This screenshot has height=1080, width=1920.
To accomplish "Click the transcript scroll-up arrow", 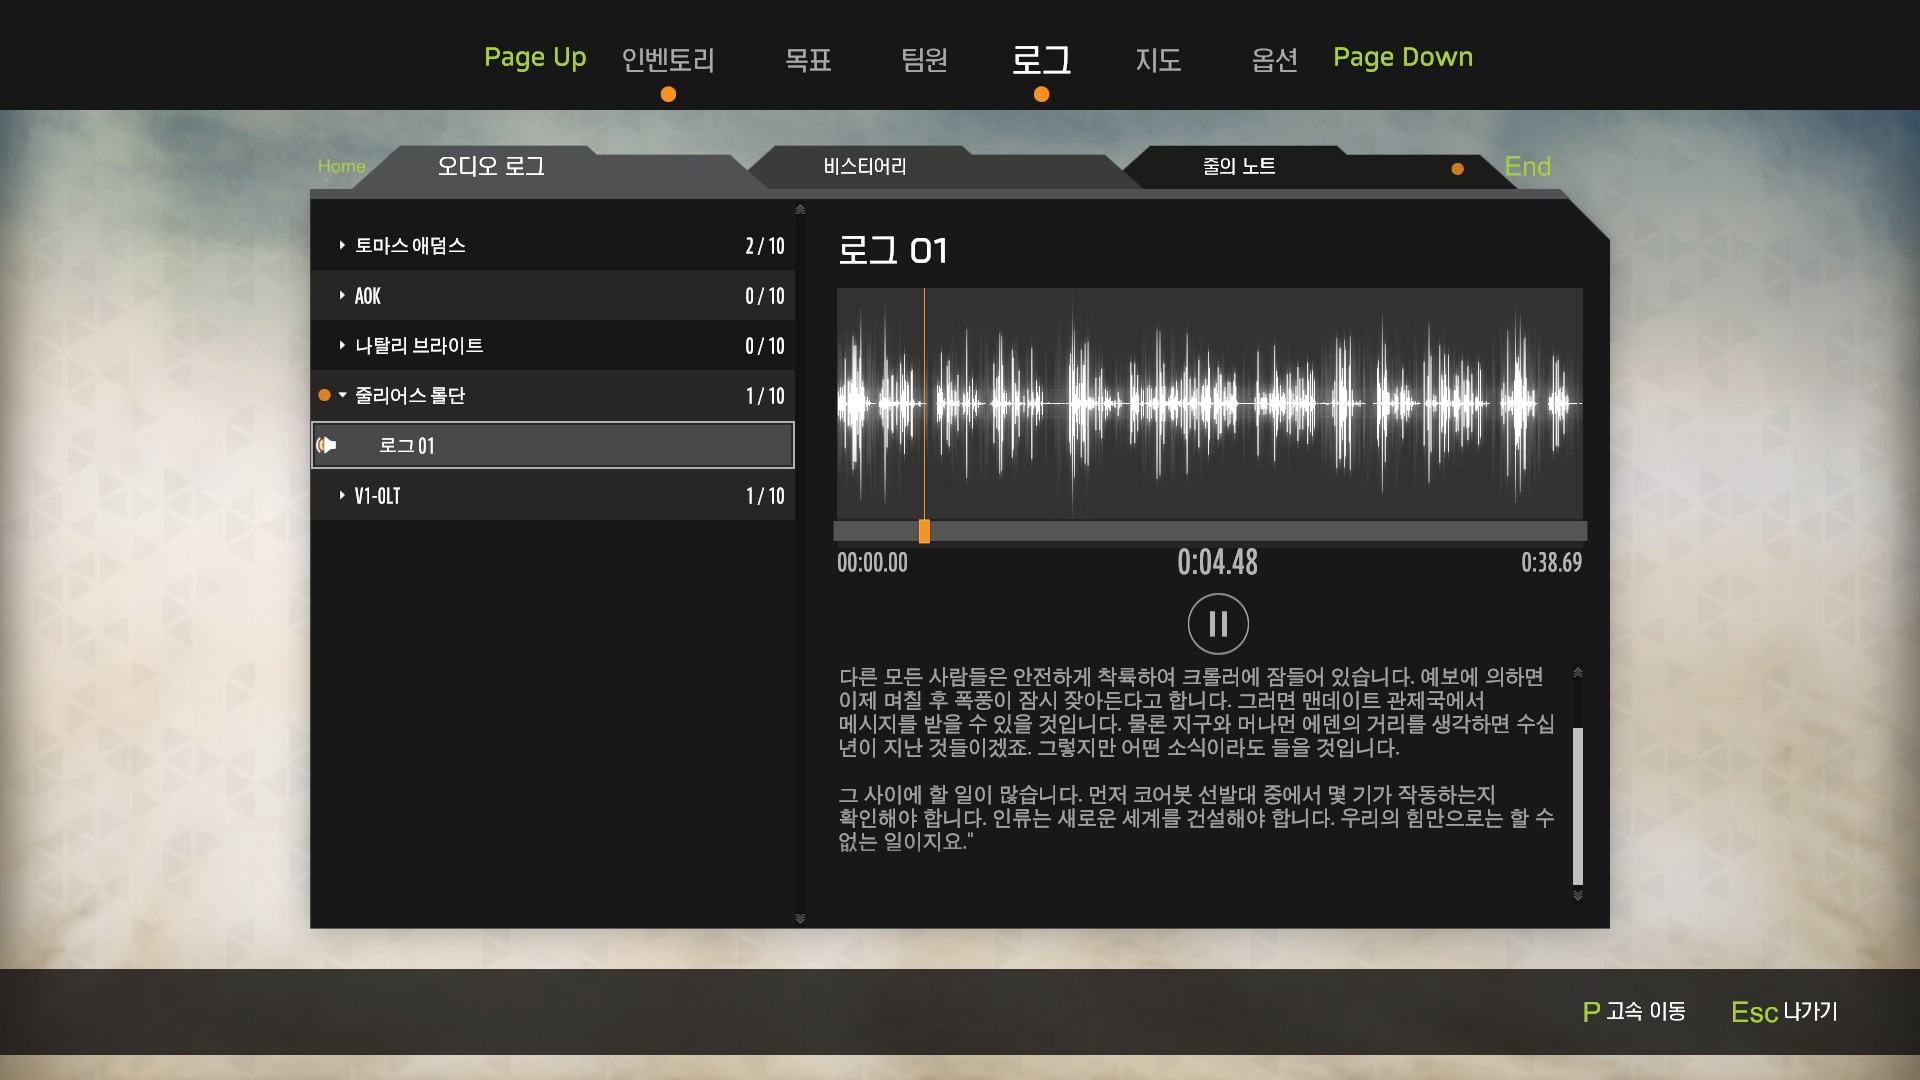I will coord(1577,673).
